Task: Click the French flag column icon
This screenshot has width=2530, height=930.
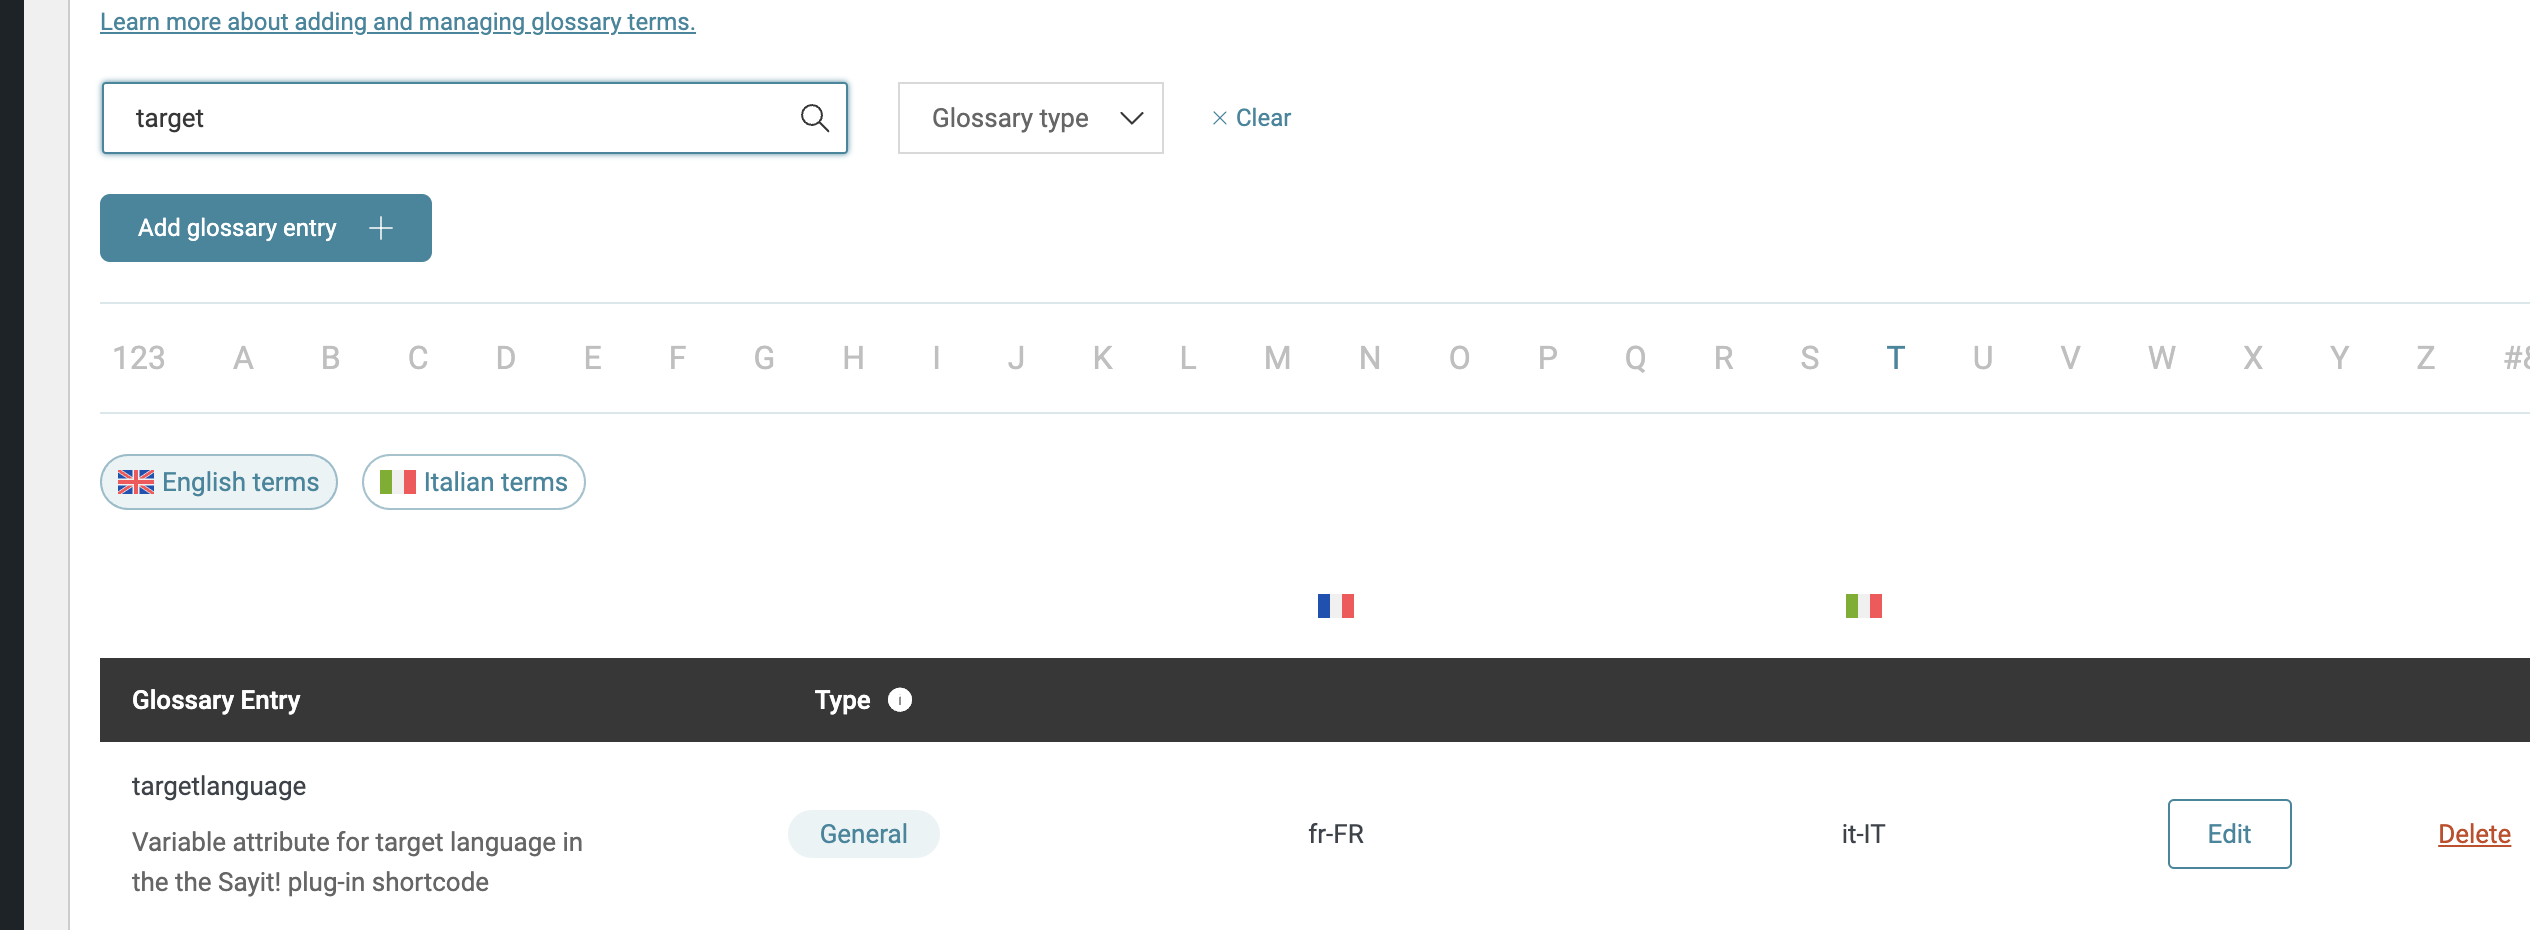Action: [1336, 606]
